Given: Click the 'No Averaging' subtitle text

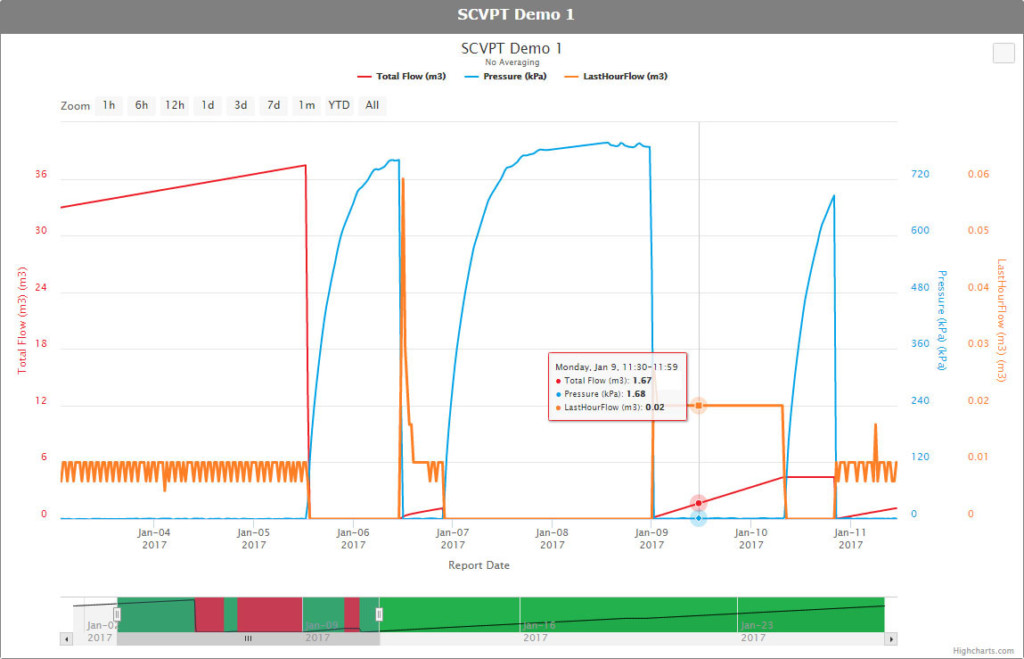Looking at the screenshot, I should pos(512,62).
